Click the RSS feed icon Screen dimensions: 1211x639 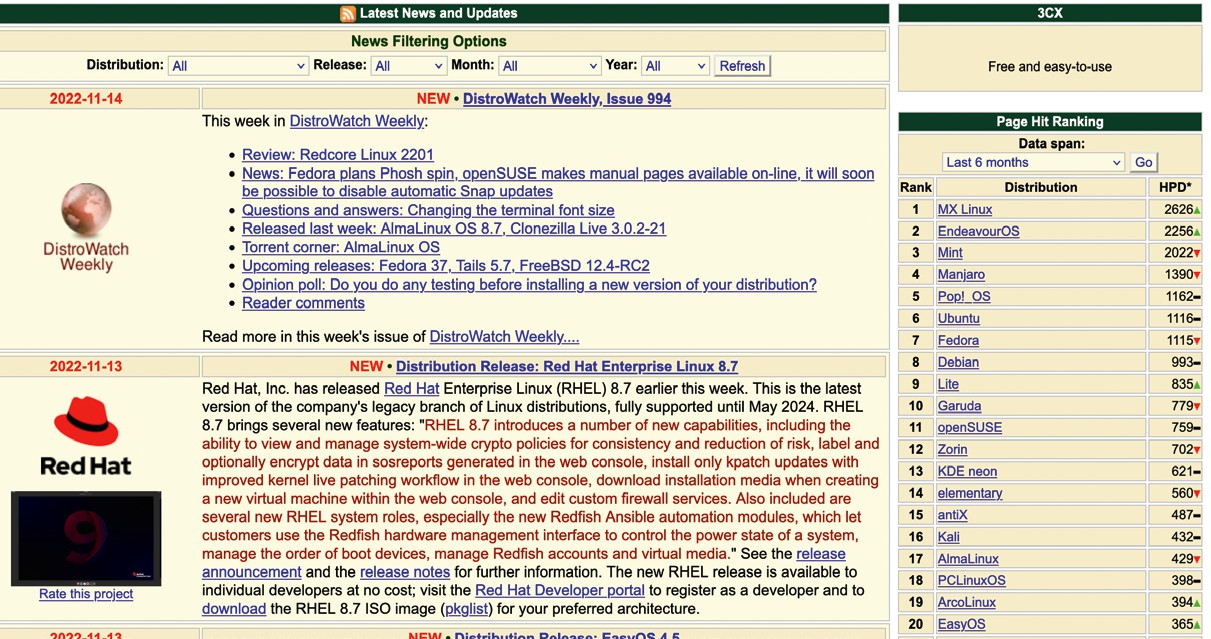click(347, 14)
